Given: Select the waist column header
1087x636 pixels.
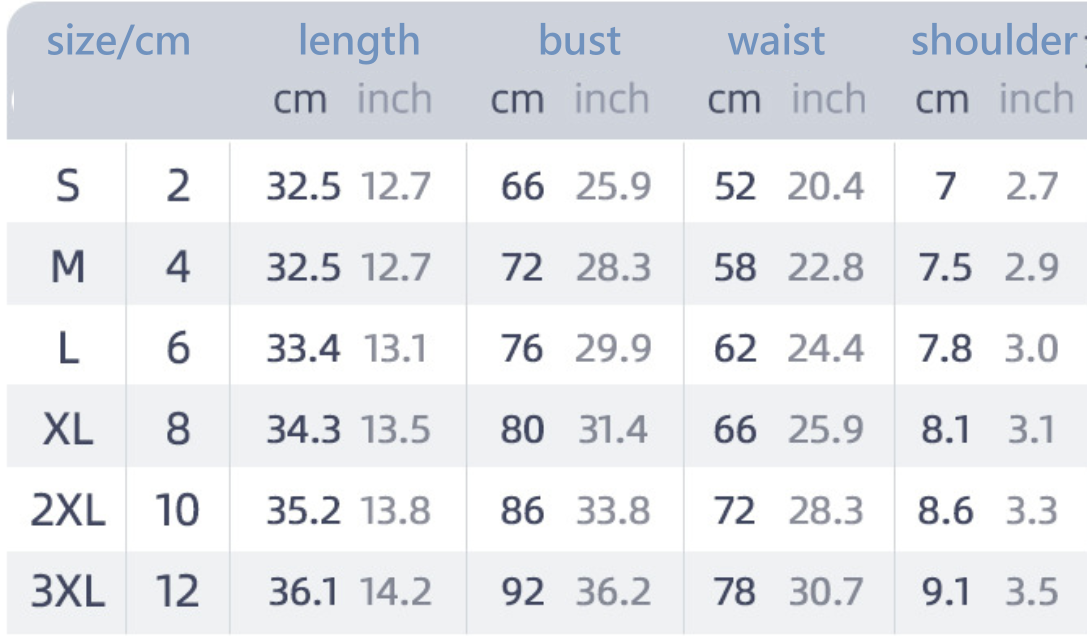Looking at the screenshot, I should point(776,40).
